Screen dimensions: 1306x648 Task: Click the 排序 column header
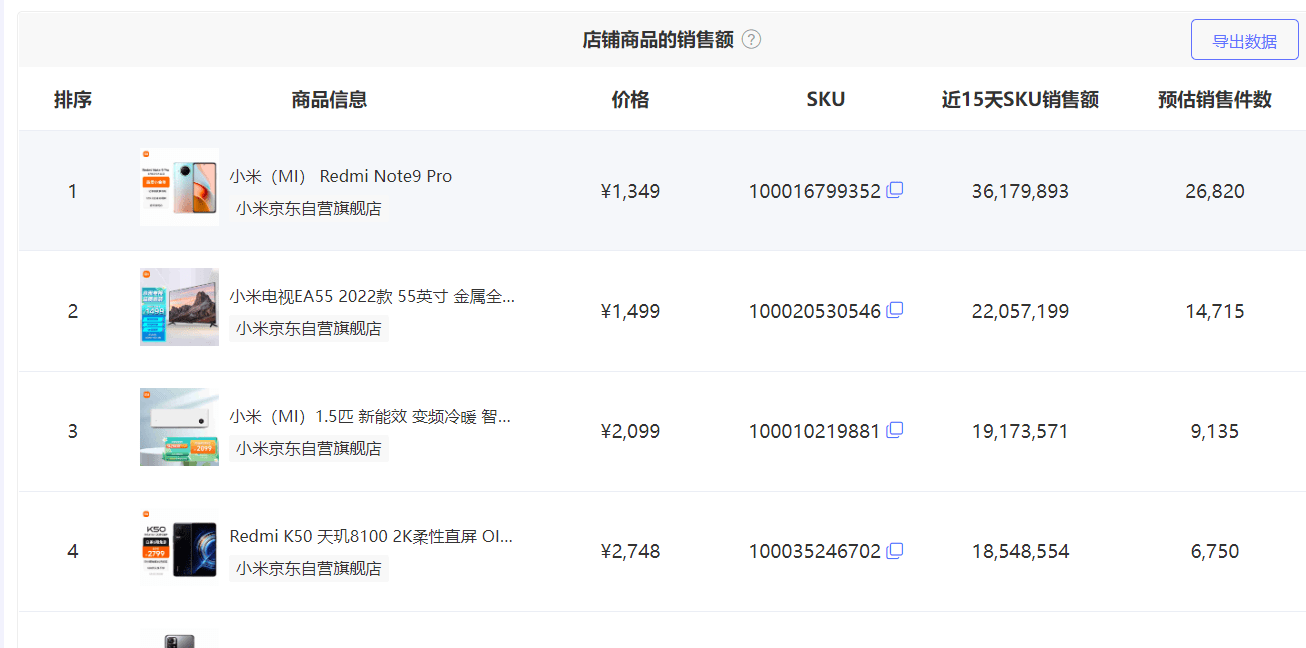73,99
